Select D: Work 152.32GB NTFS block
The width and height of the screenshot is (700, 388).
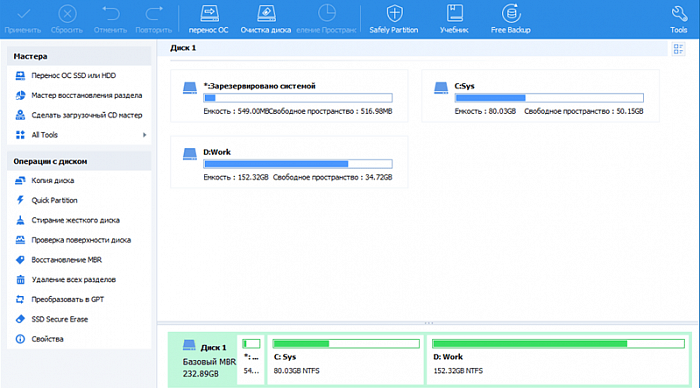pos(558,359)
